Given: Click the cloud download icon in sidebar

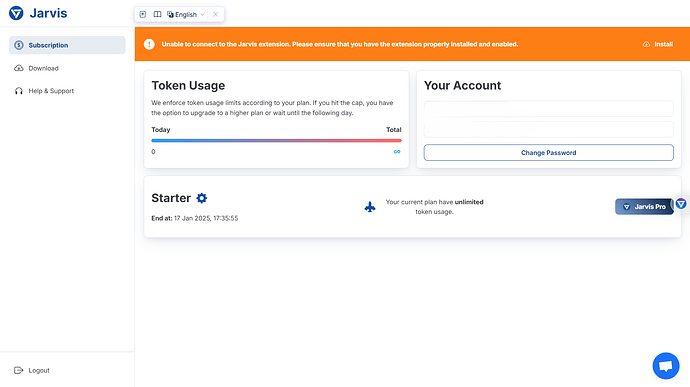Looking at the screenshot, I should tap(18, 68).
